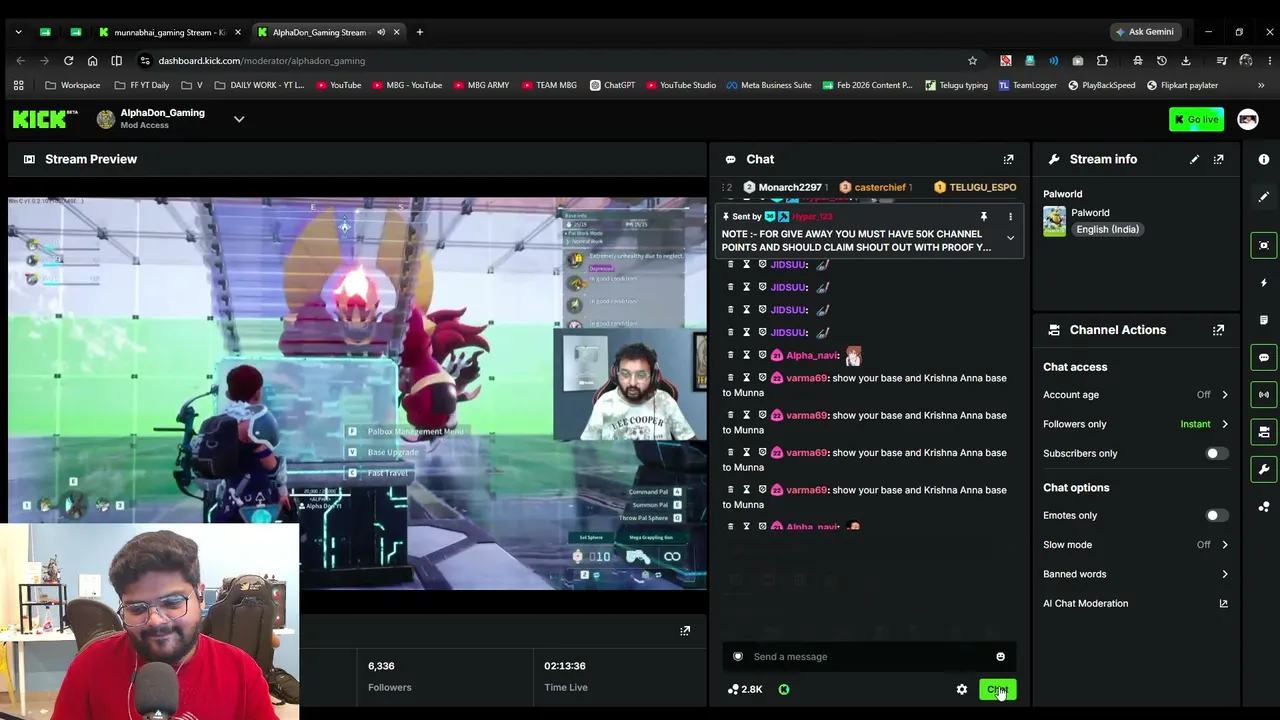Click the Alpha_navi username in chat
The width and height of the screenshot is (1280, 720).
point(812,355)
